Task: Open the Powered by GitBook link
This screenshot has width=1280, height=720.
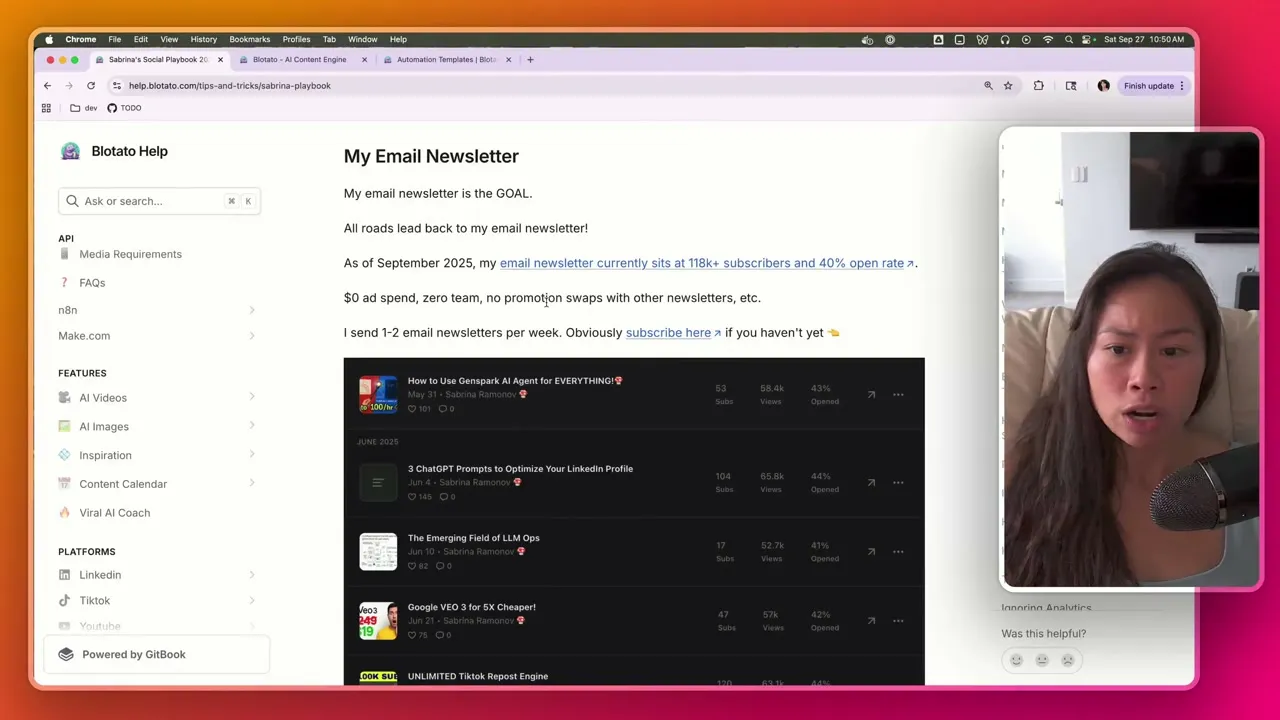Action: click(156, 654)
